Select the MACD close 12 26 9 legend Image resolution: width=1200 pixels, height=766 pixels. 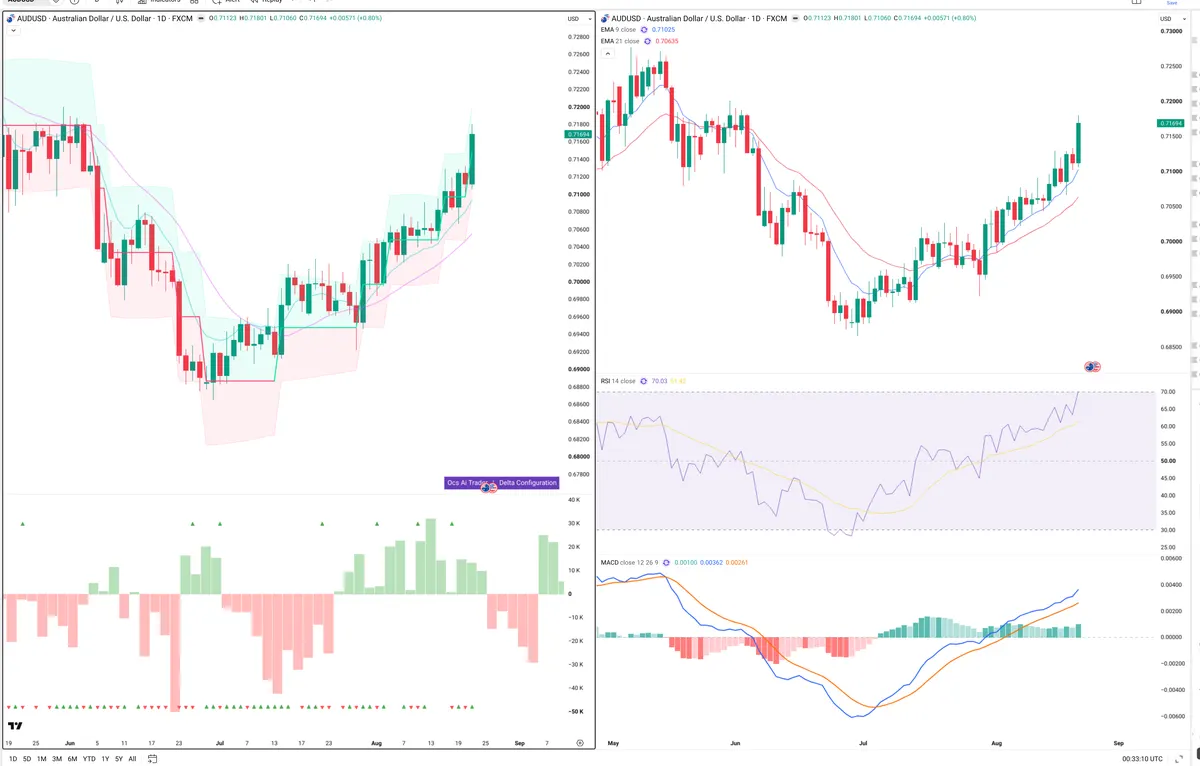click(629, 562)
